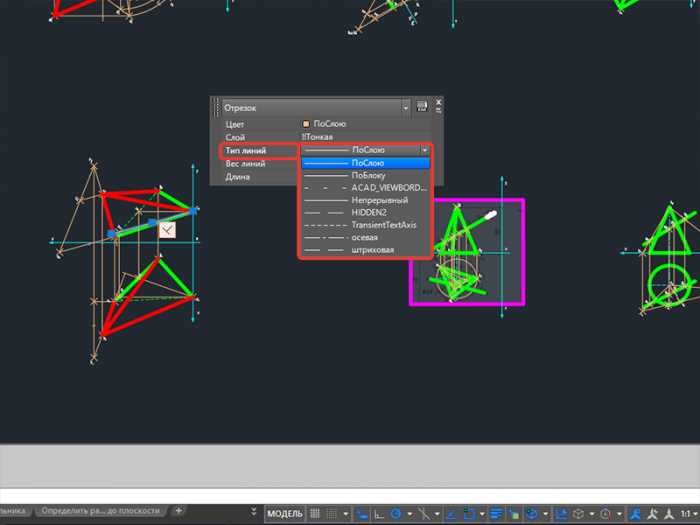The height and width of the screenshot is (525, 700).
Task: Switch to Определить ра... до плоскости tab
Action: pos(100,511)
